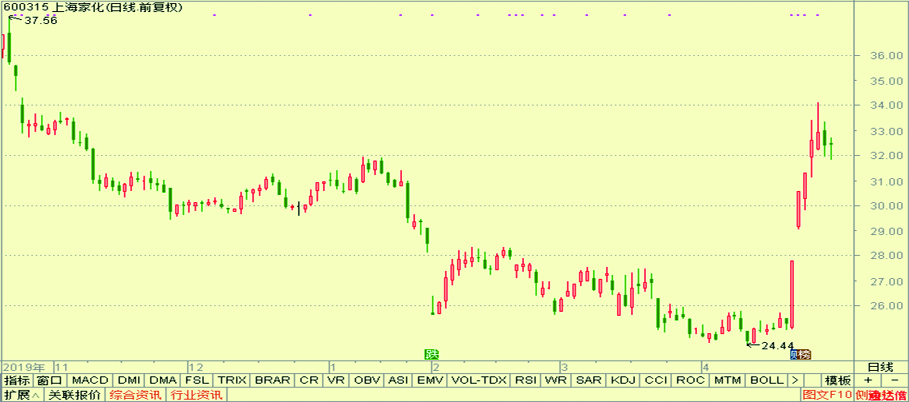Choose the CCI indicator tab
Screen dimensions: 909x402
coord(656,381)
